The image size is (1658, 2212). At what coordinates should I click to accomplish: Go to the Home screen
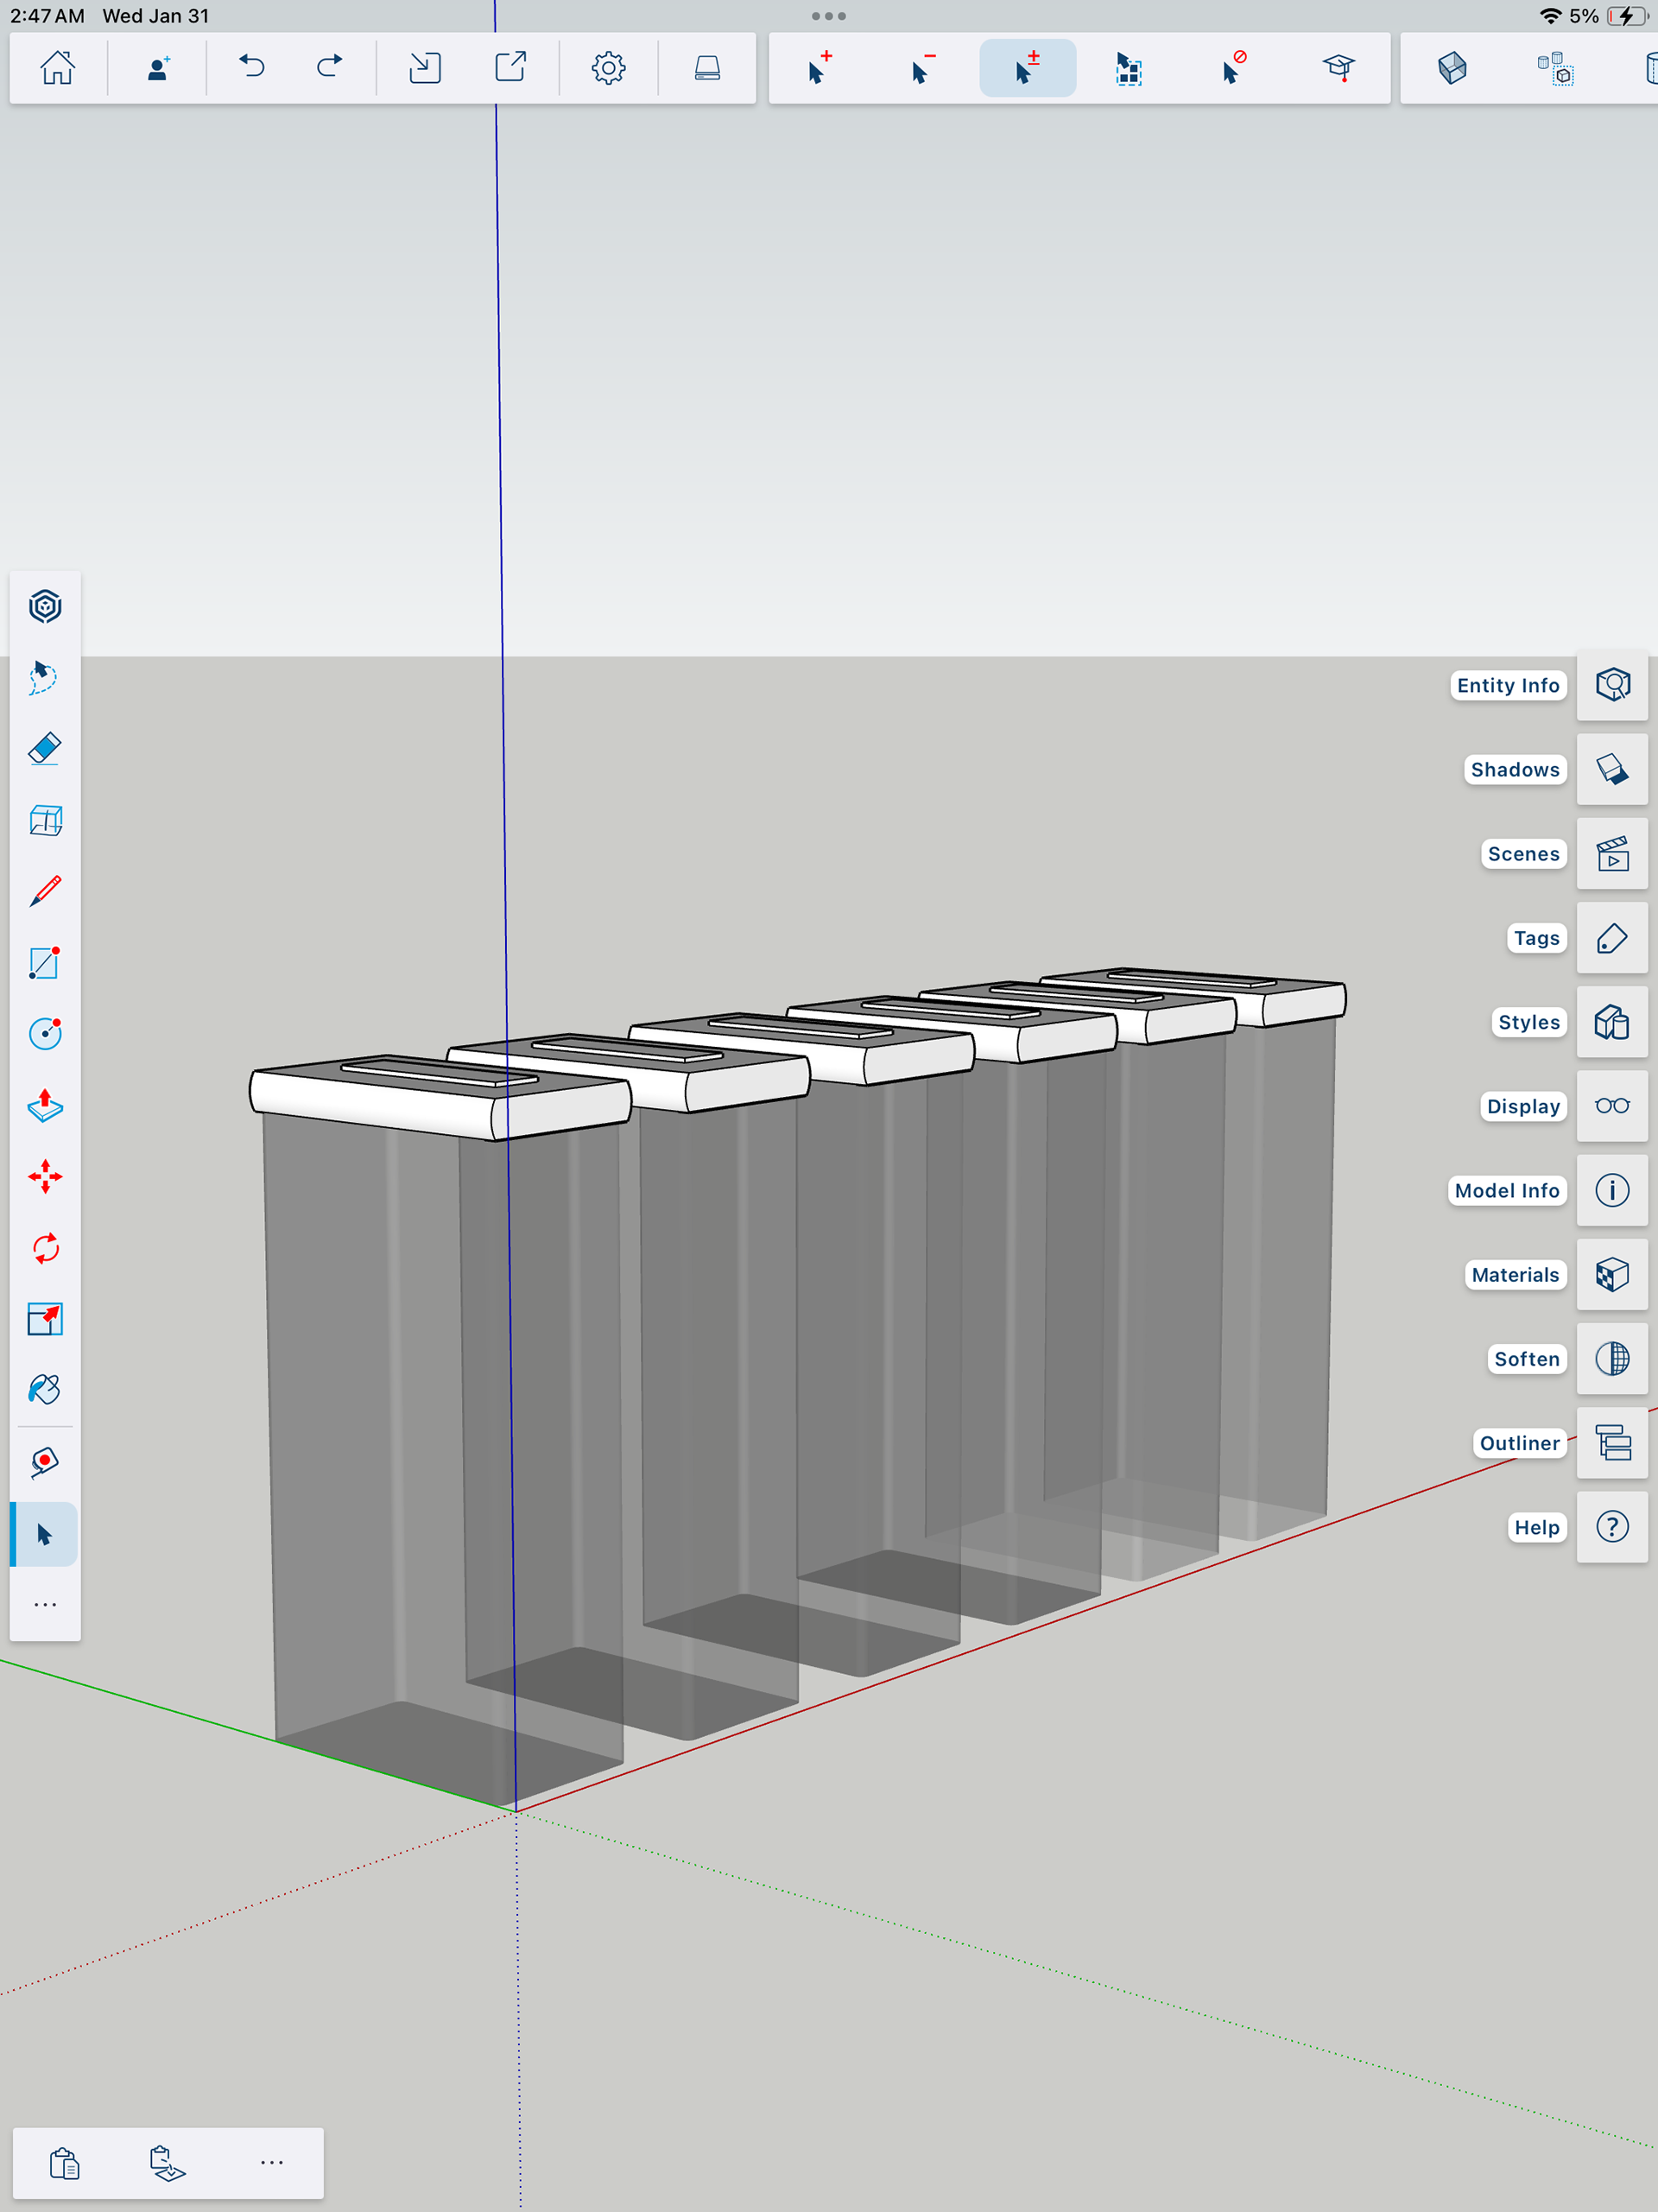(x=57, y=68)
